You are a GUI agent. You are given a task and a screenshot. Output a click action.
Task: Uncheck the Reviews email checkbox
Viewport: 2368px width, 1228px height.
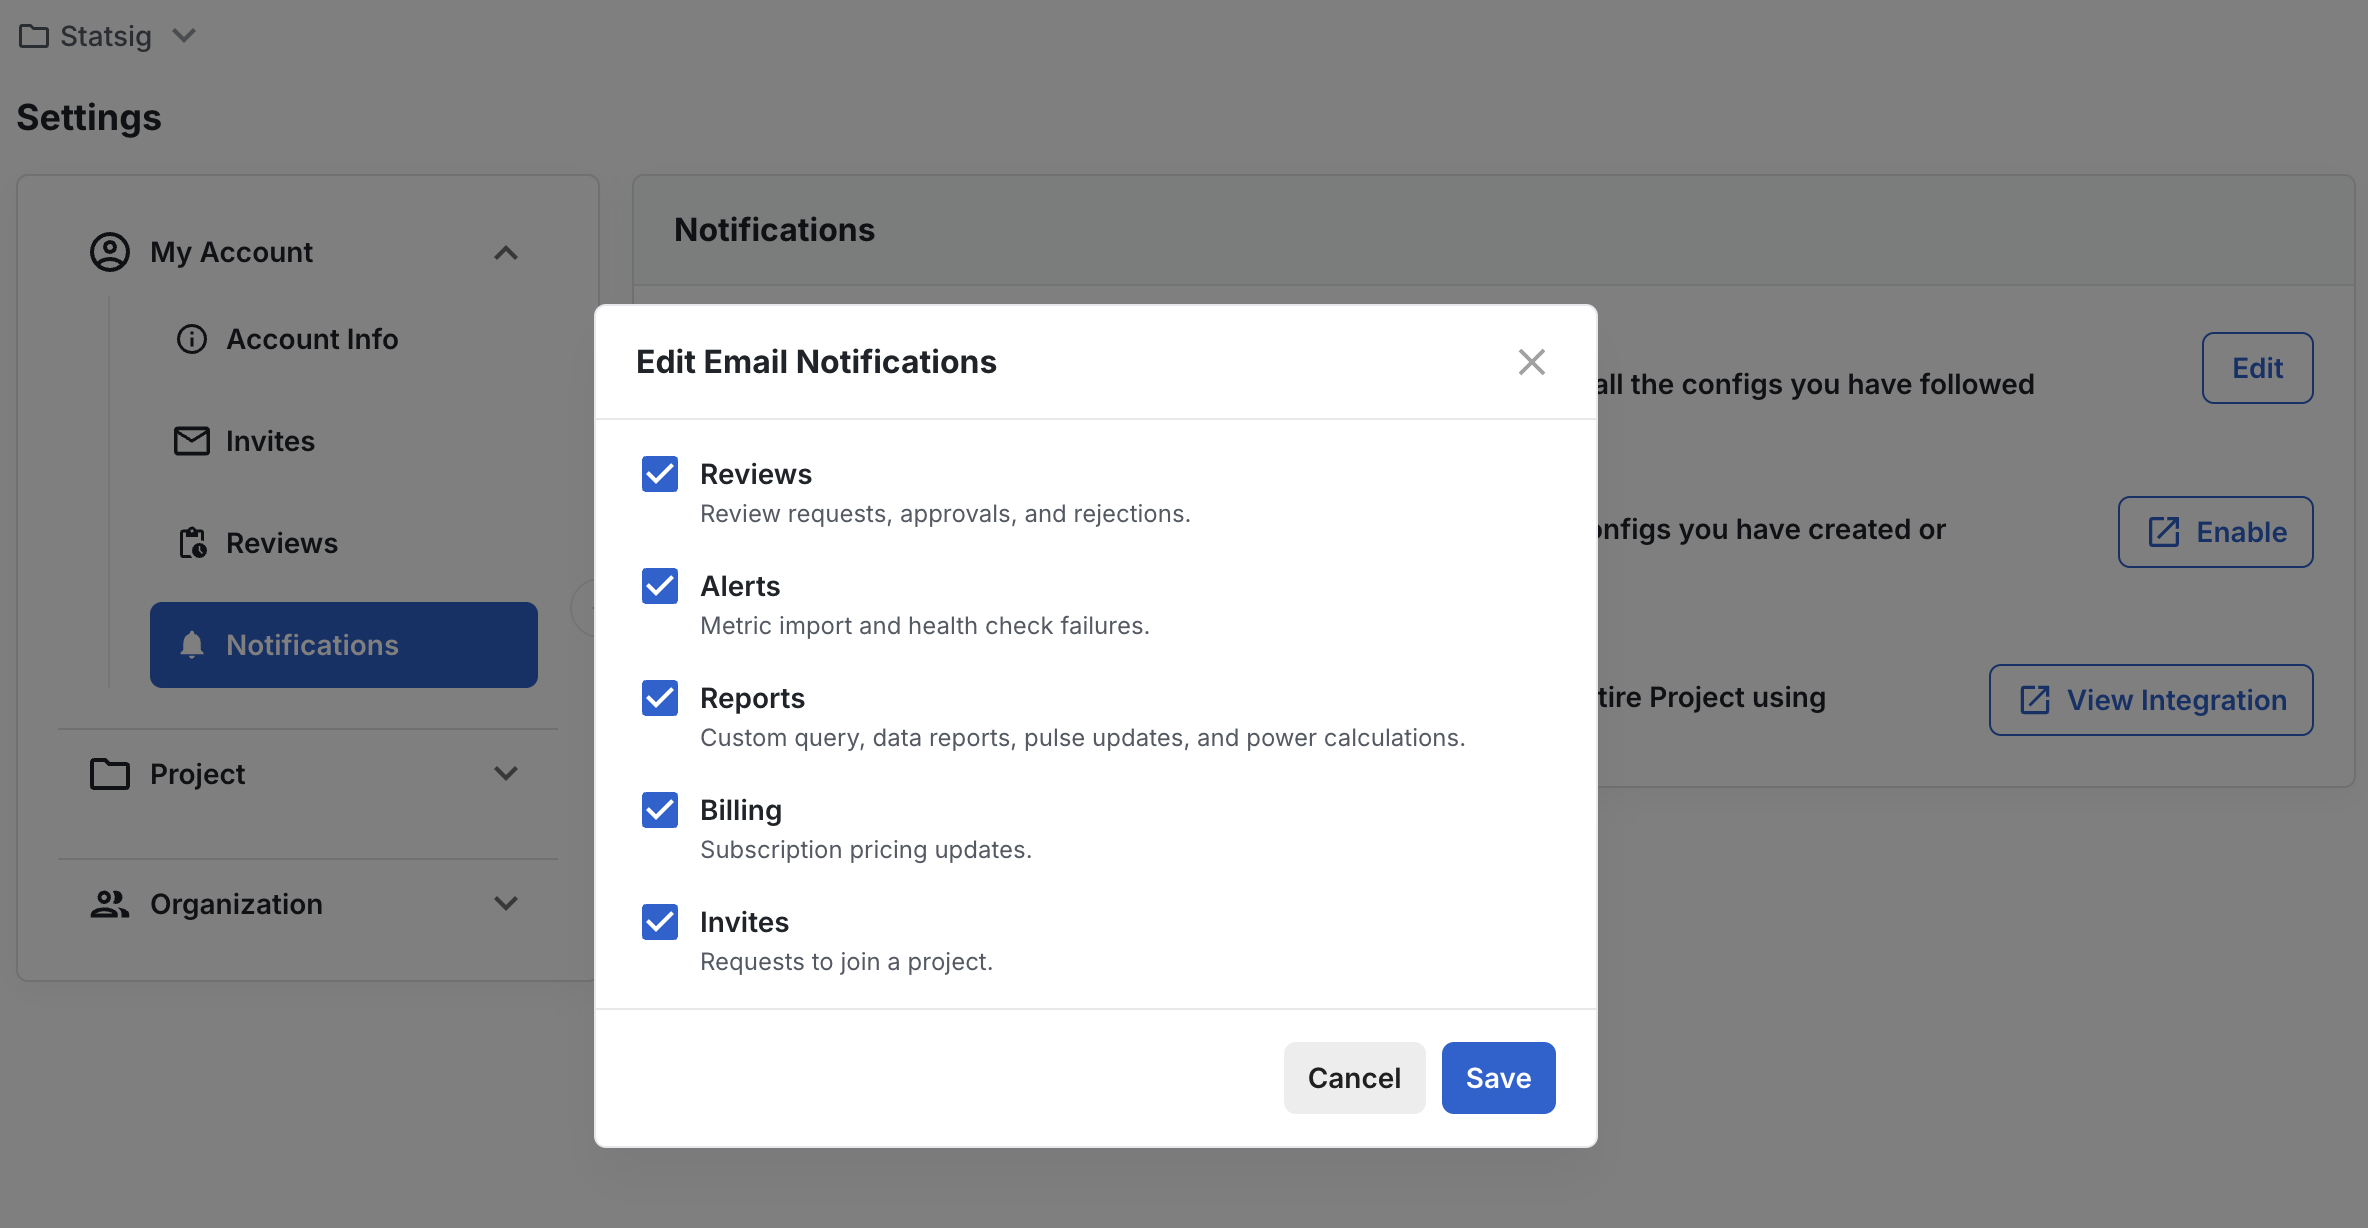click(x=660, y=474)
